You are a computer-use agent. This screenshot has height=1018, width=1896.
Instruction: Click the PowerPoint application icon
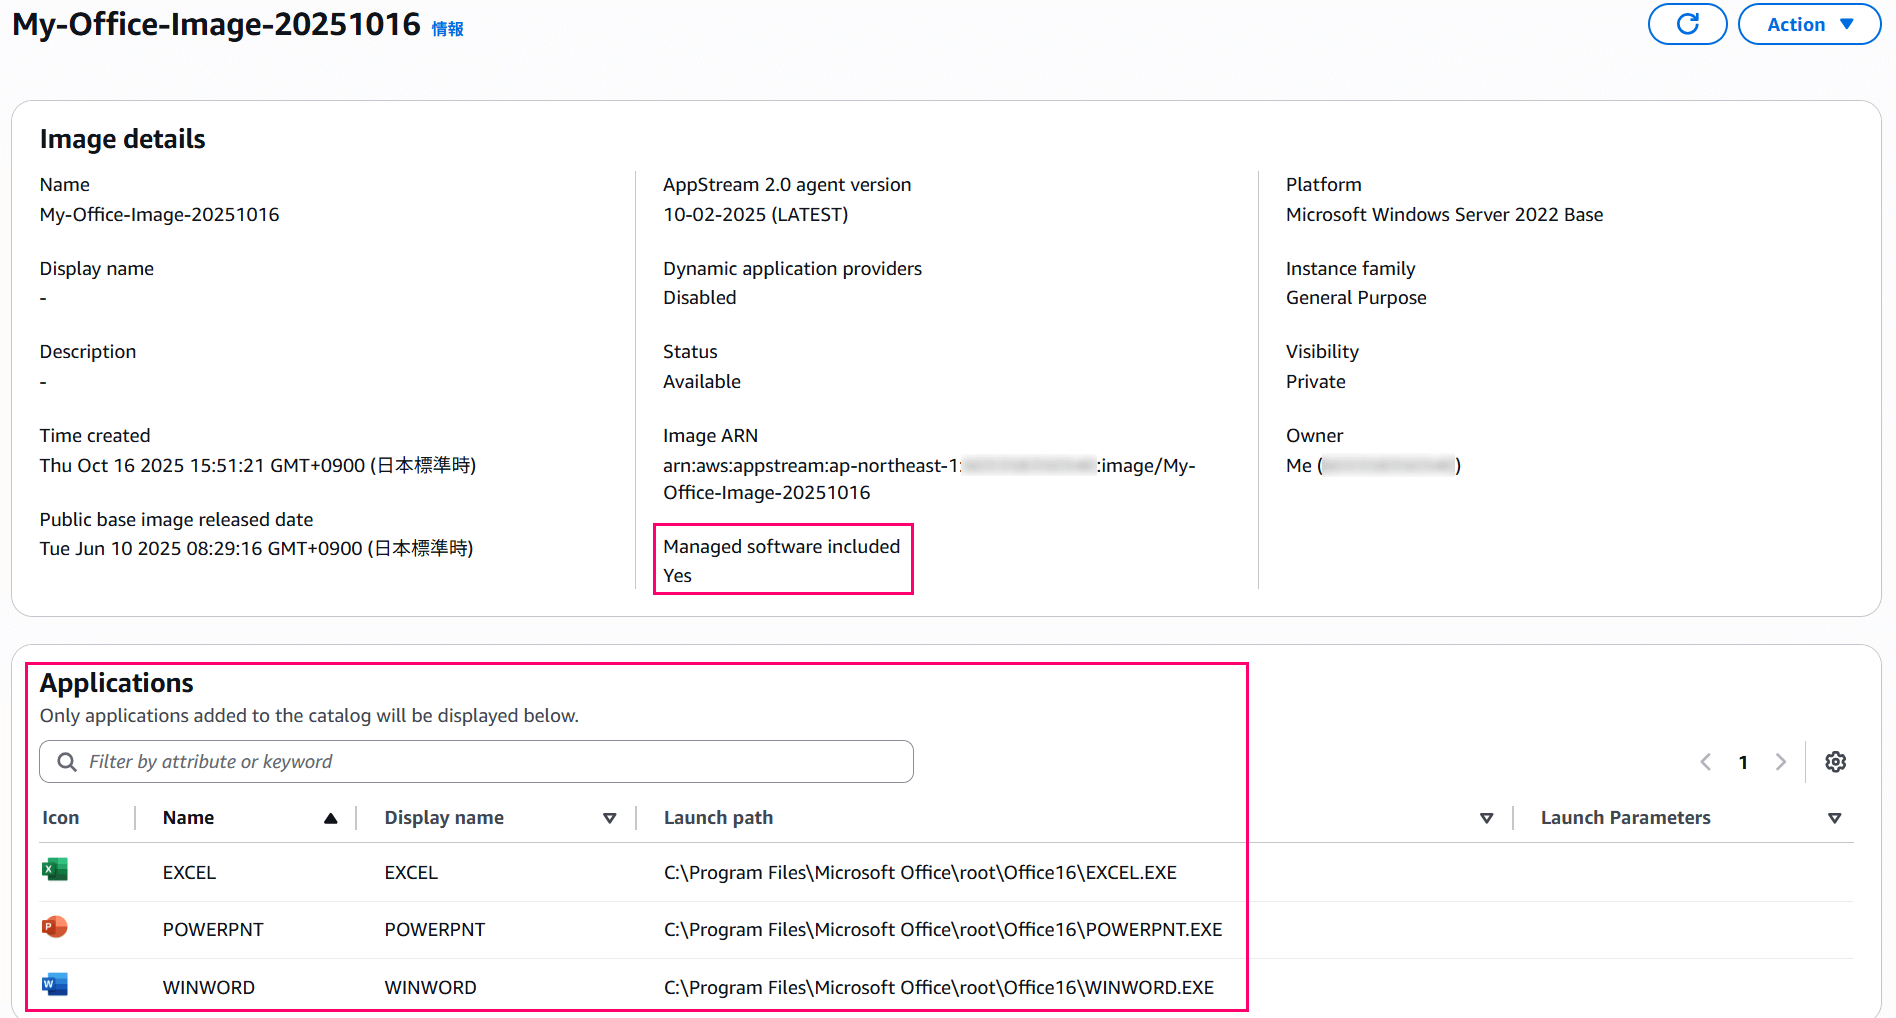[56, 927]
